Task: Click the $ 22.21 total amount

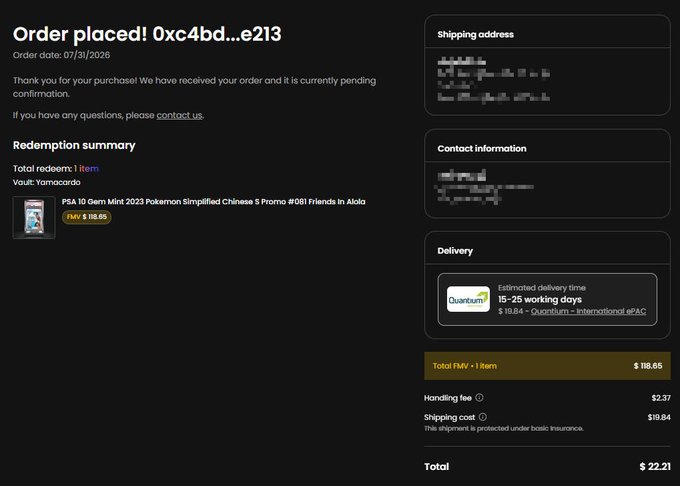Action: point(655,467)
